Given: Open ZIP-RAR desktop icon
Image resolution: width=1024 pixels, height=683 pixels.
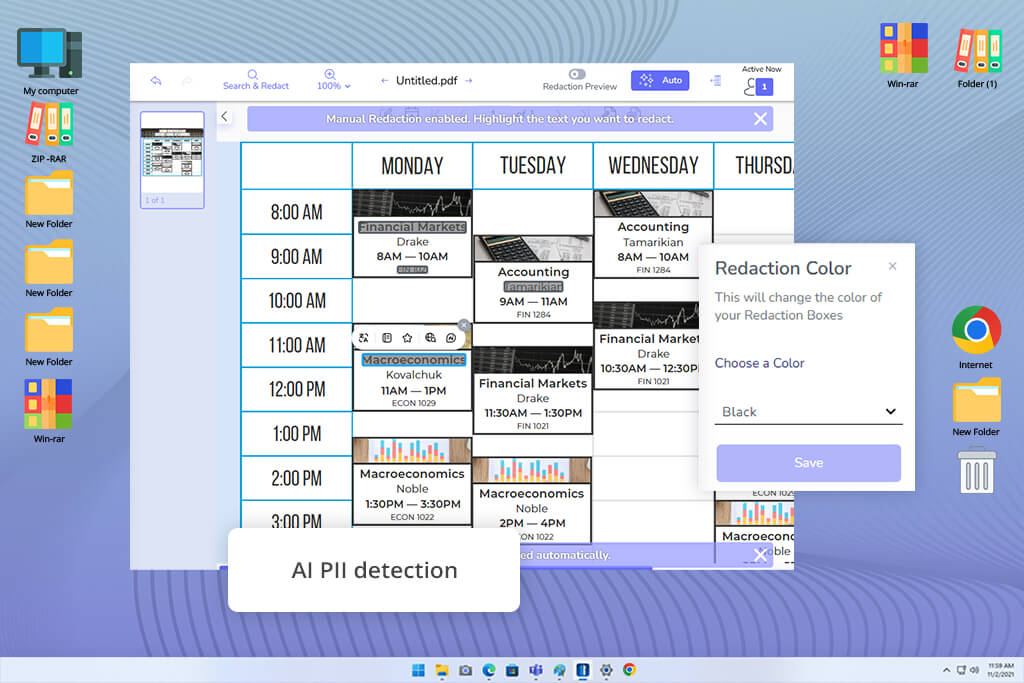Looking at the screenshot, I should (x=49, y=133).
